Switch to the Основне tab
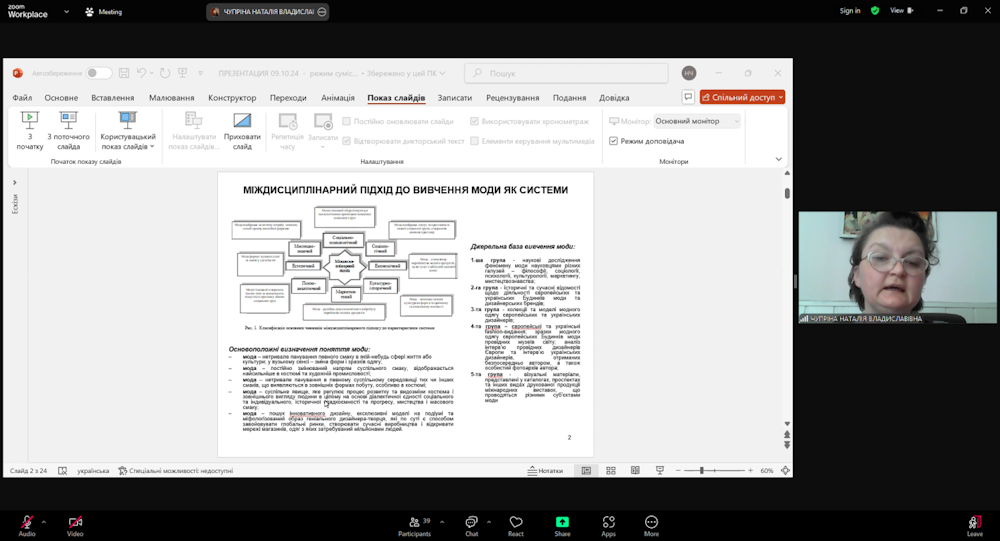The width and height of the screenshot is (1000, 541). (x=61, y=98)
